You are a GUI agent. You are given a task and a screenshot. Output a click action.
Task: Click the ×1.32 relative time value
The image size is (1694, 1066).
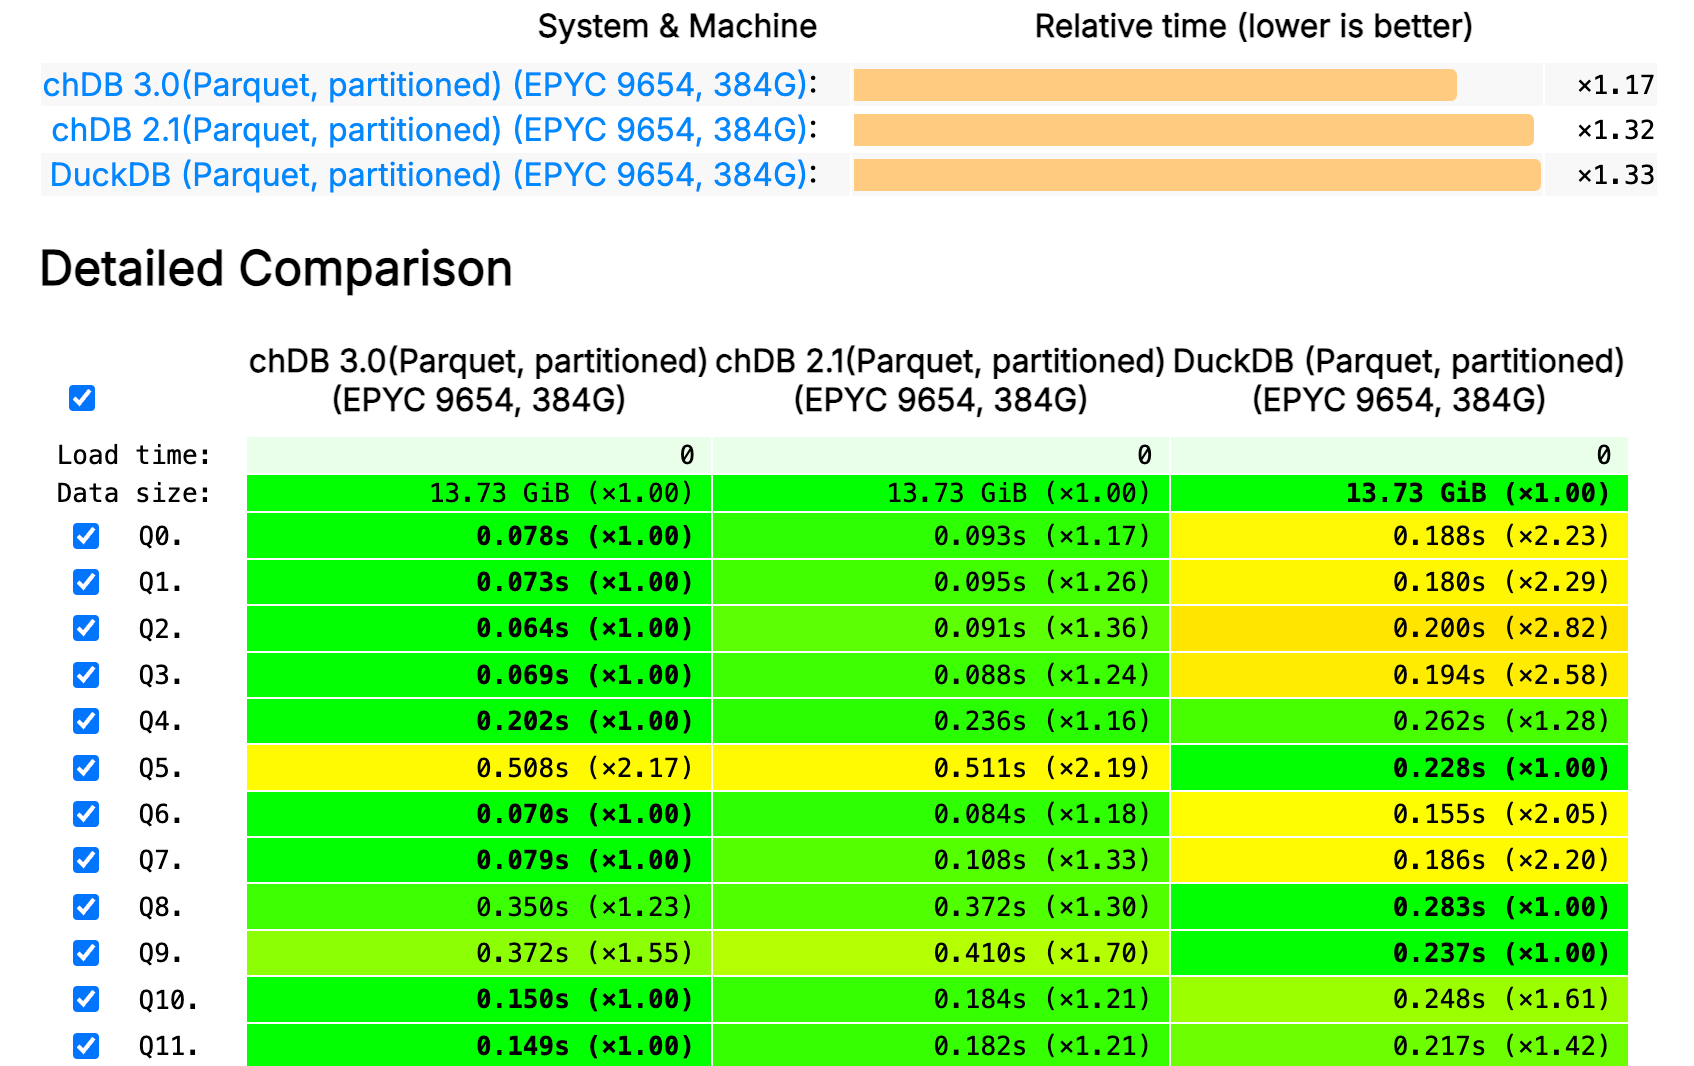tap(1615, 130)
